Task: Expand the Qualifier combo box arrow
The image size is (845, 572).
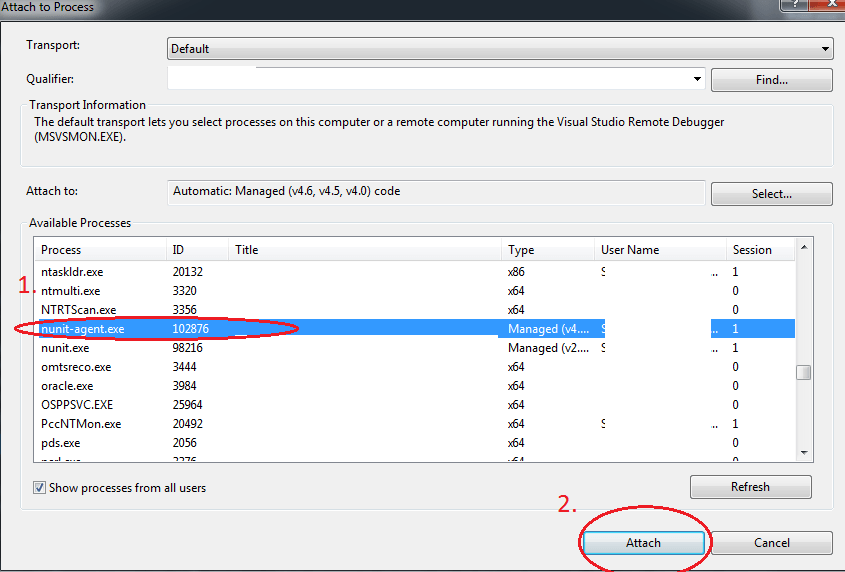Action: point(697,79)
